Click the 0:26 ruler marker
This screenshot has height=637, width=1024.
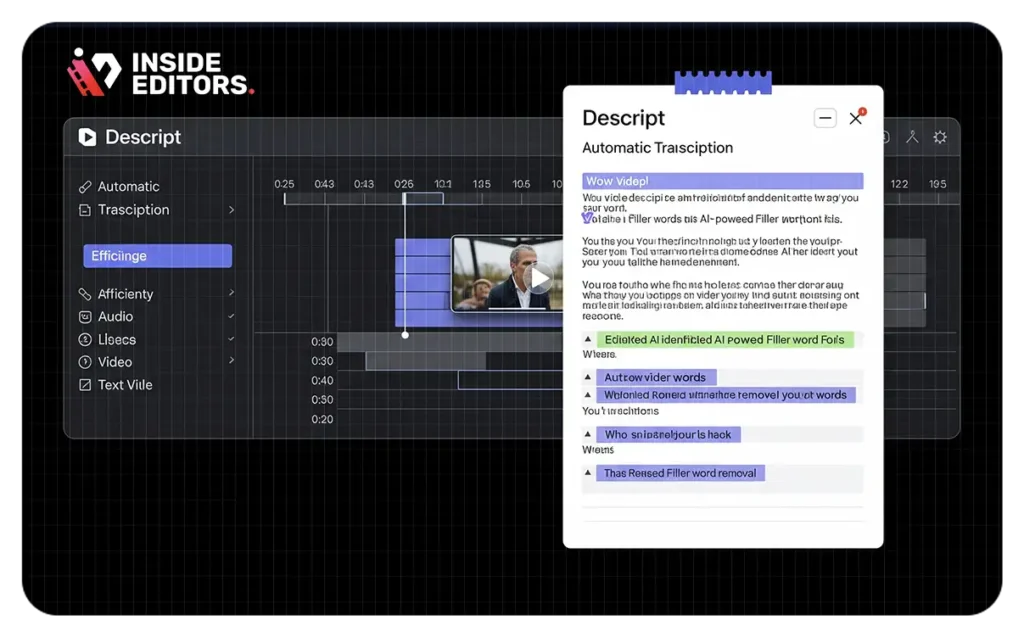click(x=404, y=184)
